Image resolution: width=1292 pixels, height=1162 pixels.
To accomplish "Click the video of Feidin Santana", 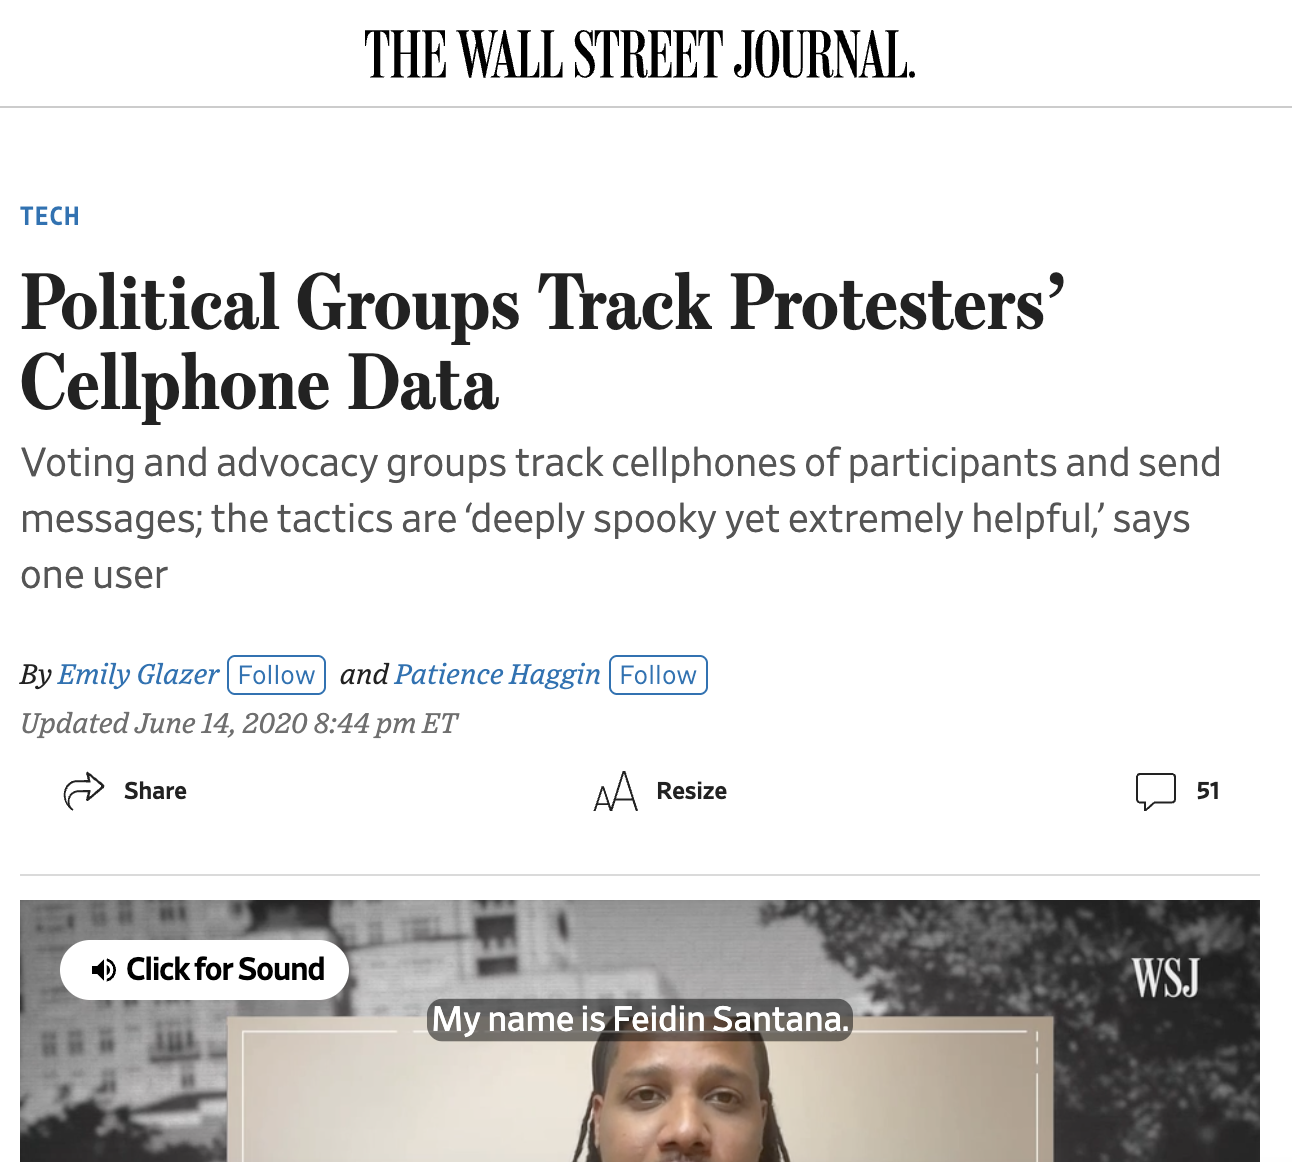I will pyautogui.click(x=640, y=1031).
